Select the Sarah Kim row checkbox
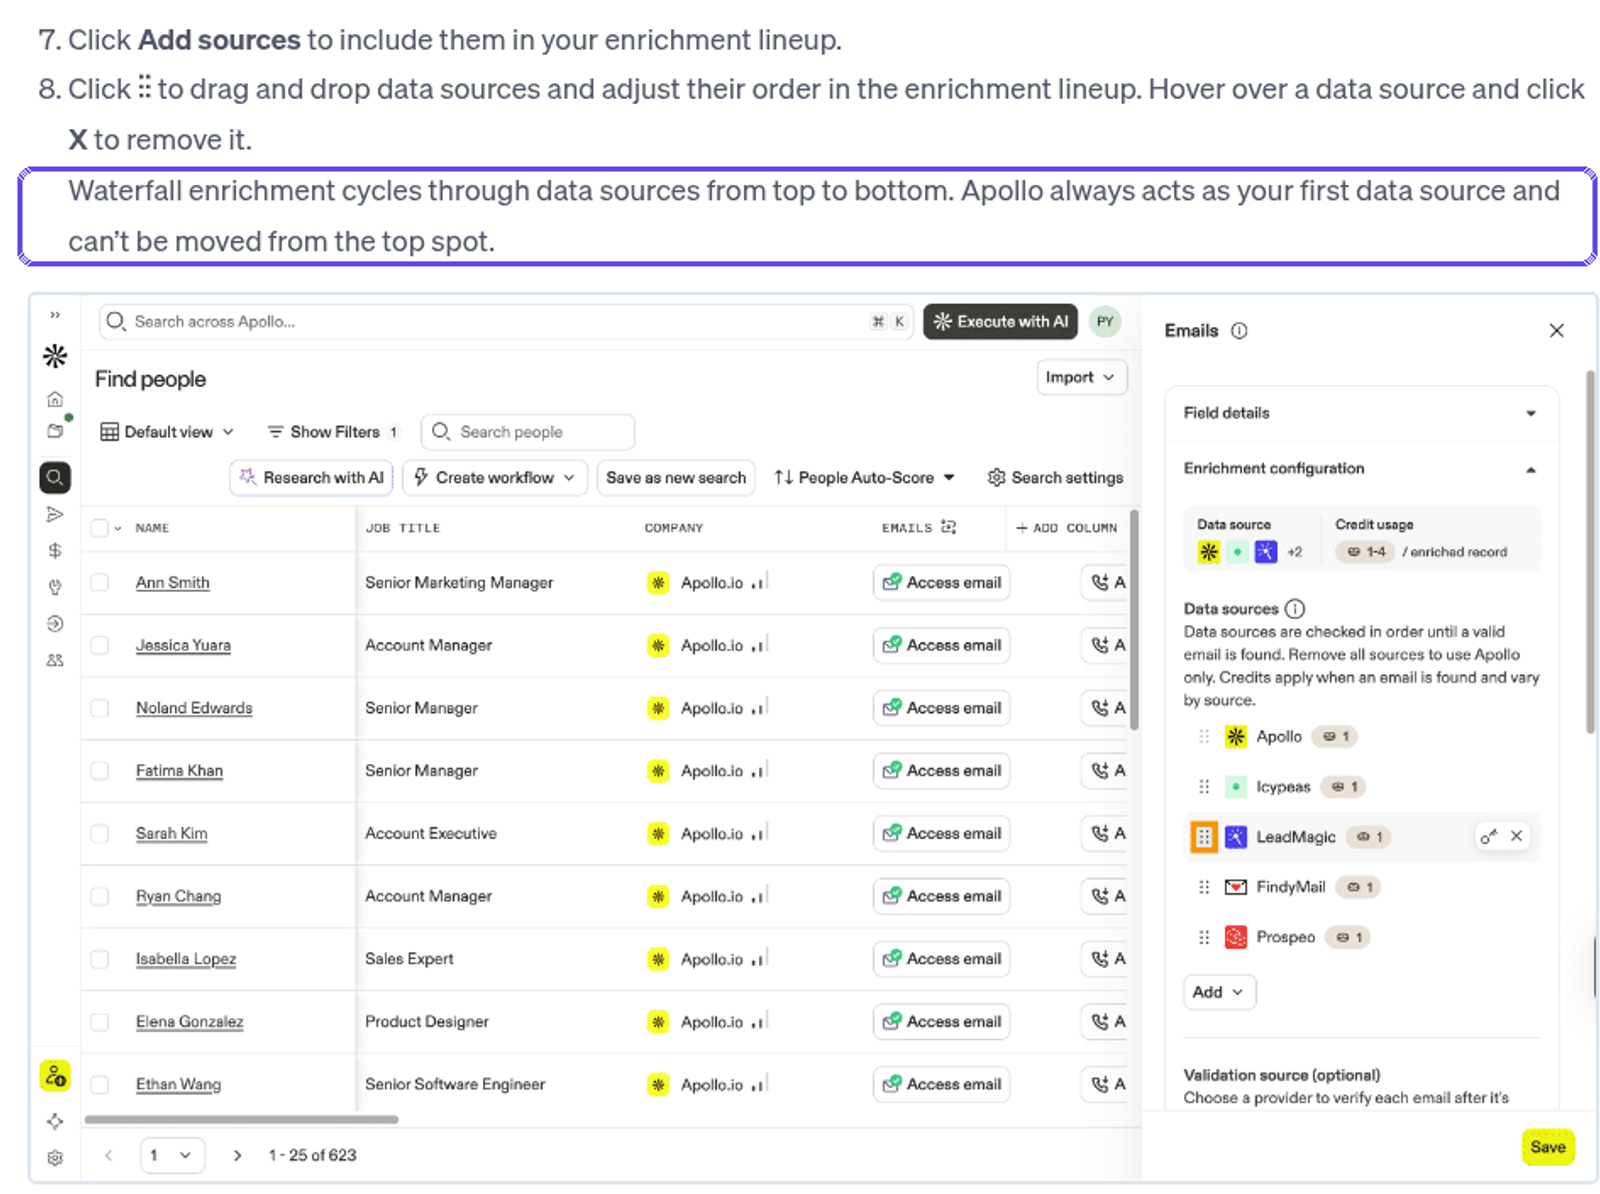 click(x=100, y=833)
